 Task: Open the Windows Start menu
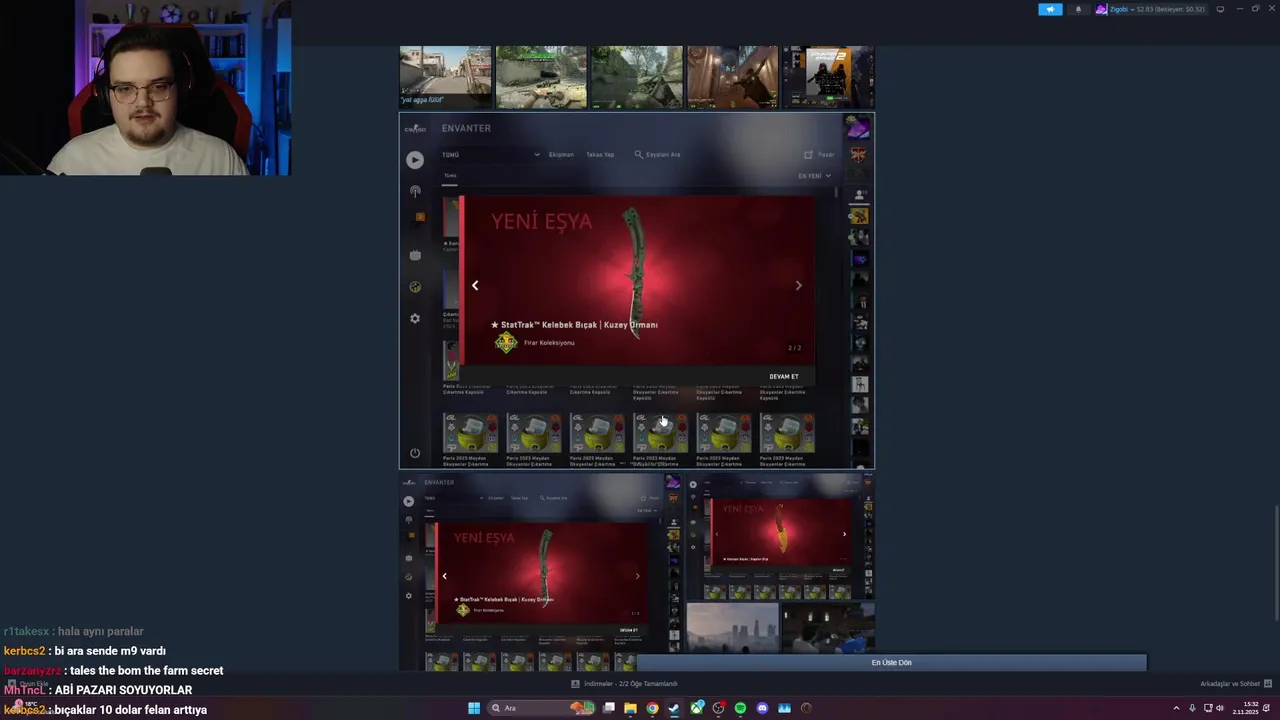[474, 708]
